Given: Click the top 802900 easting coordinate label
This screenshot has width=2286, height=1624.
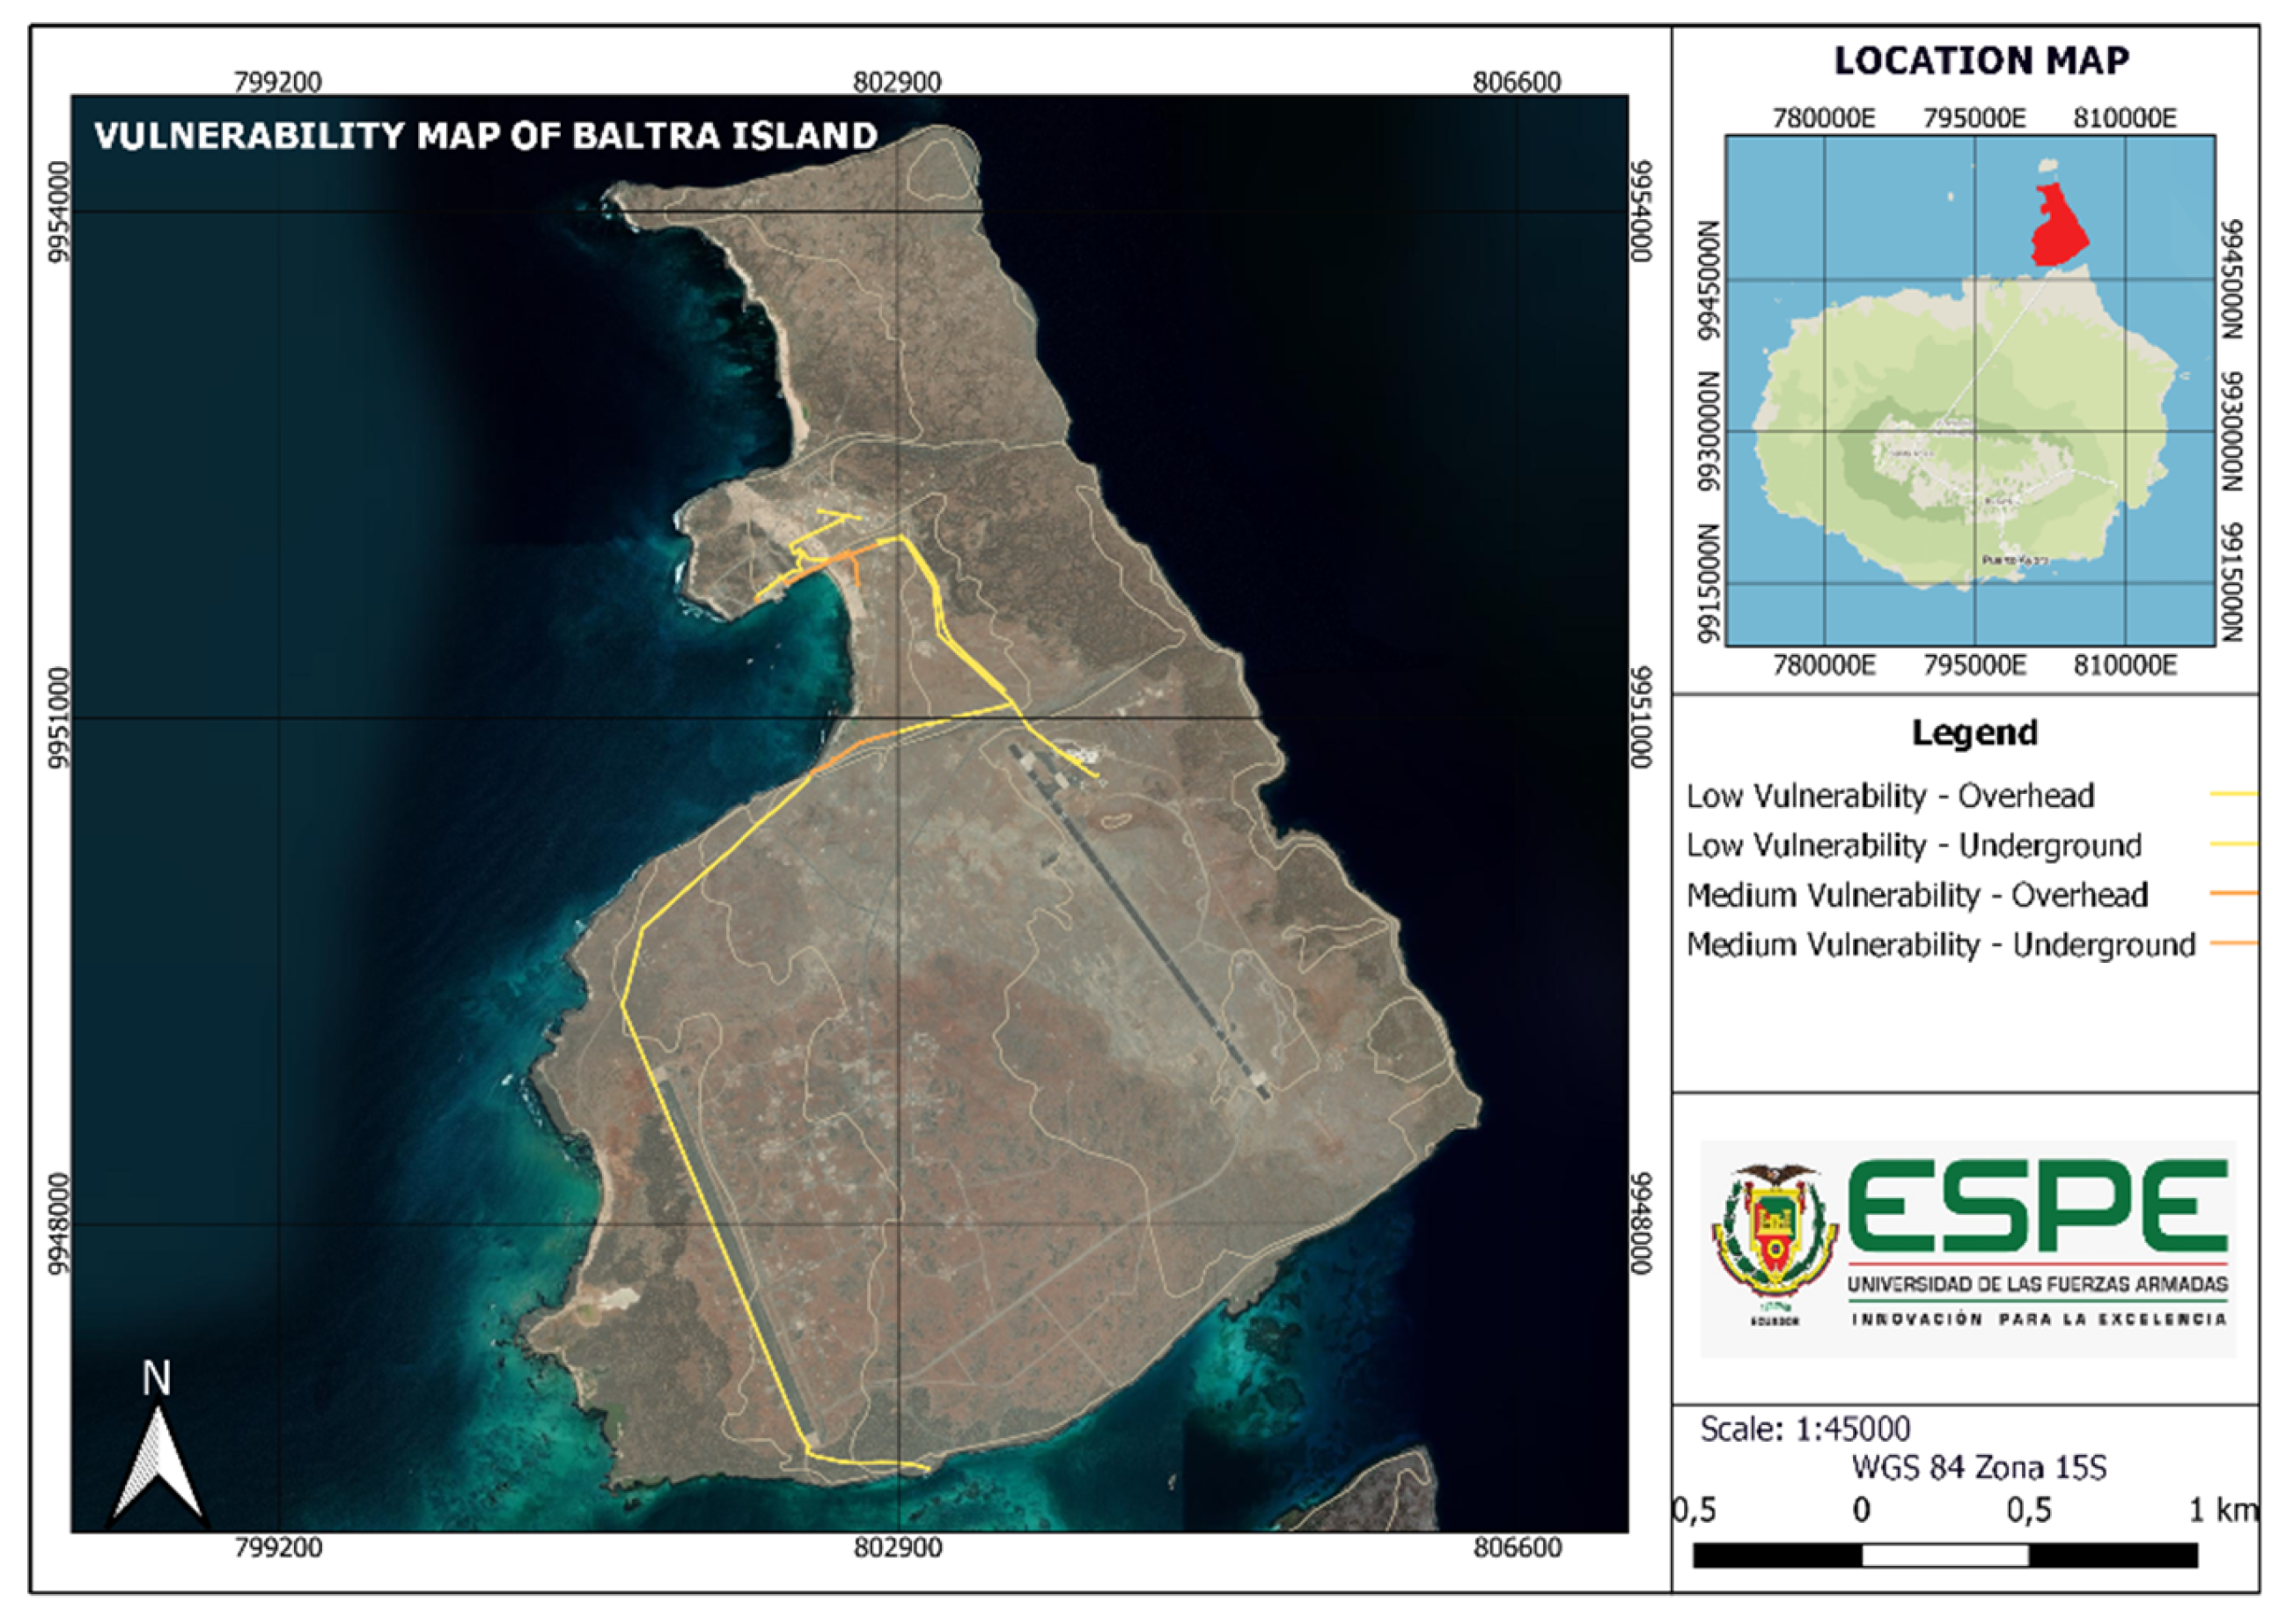Looking at the screenshot, I should 897,82.
